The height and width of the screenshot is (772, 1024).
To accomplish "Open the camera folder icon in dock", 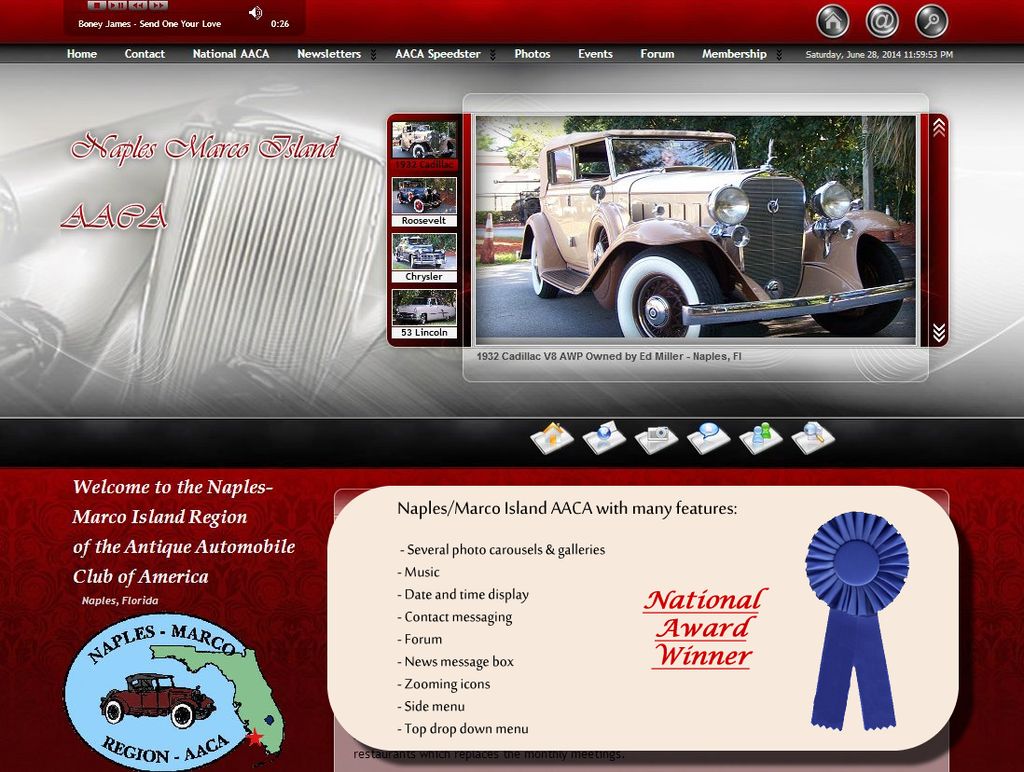I will pyautogui.click(x=656, y=437).
